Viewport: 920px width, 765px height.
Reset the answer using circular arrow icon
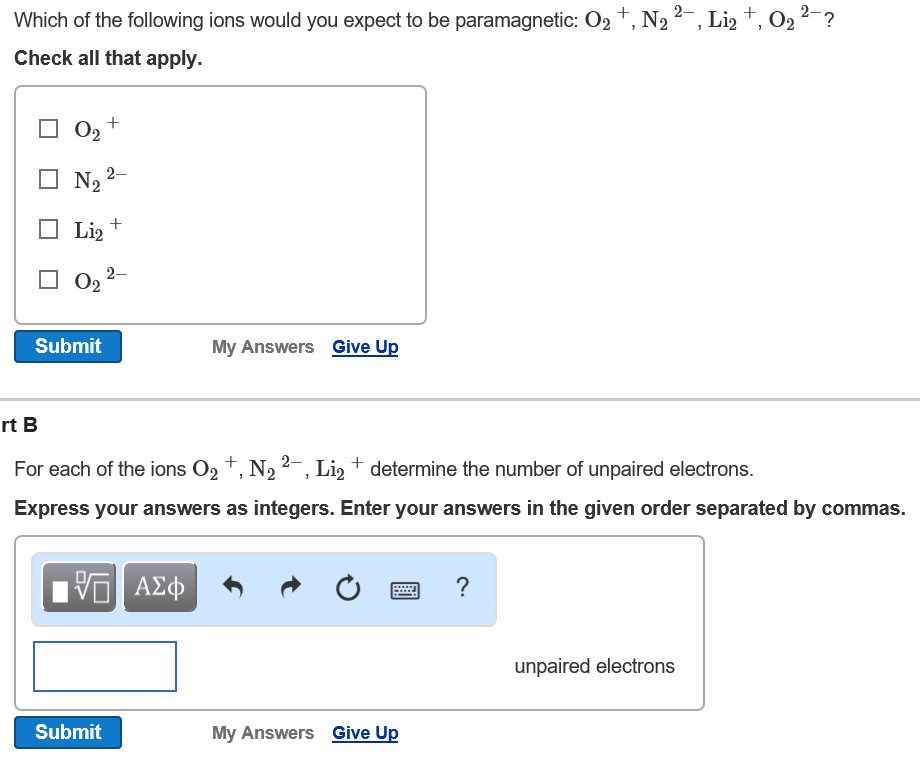(347, 587)
